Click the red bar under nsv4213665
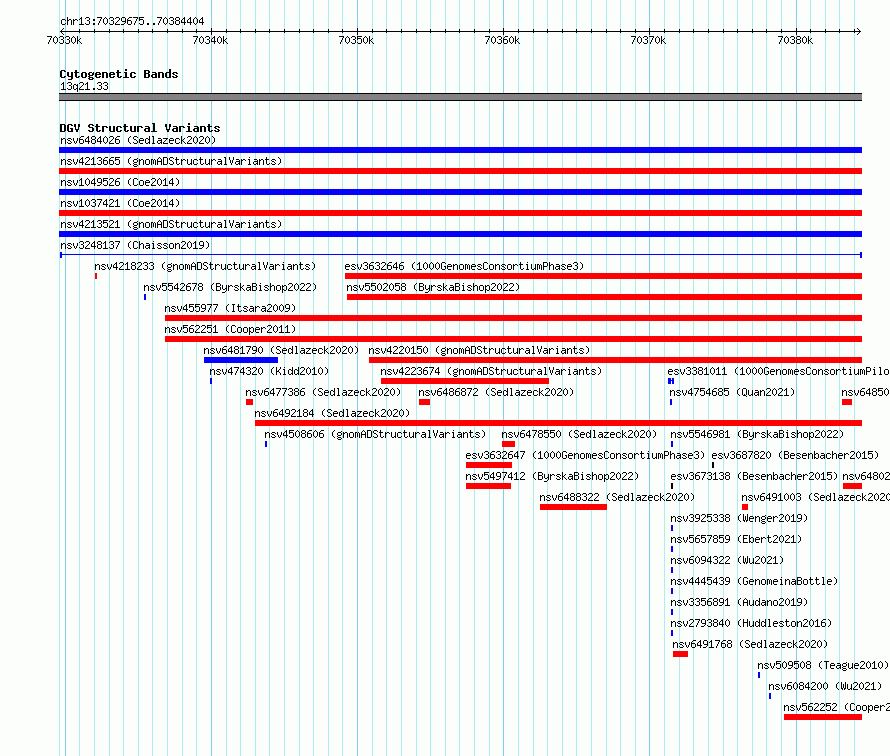 pyautogui.click(x=460, y=171)
